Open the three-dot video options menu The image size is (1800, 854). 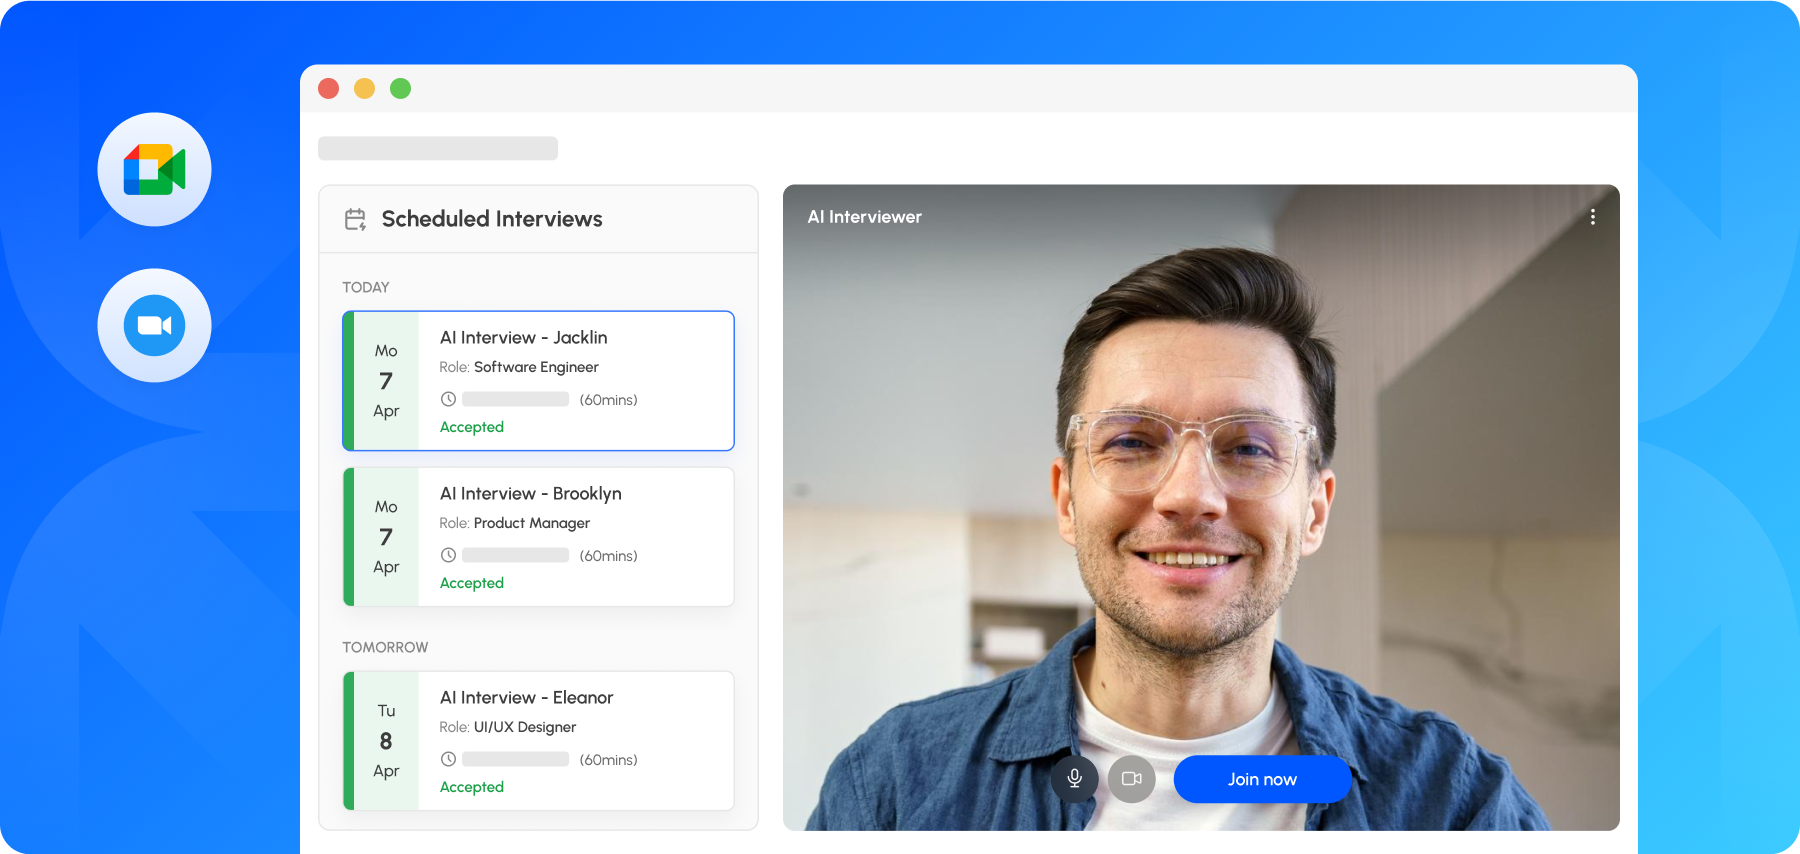[1593, 217]
